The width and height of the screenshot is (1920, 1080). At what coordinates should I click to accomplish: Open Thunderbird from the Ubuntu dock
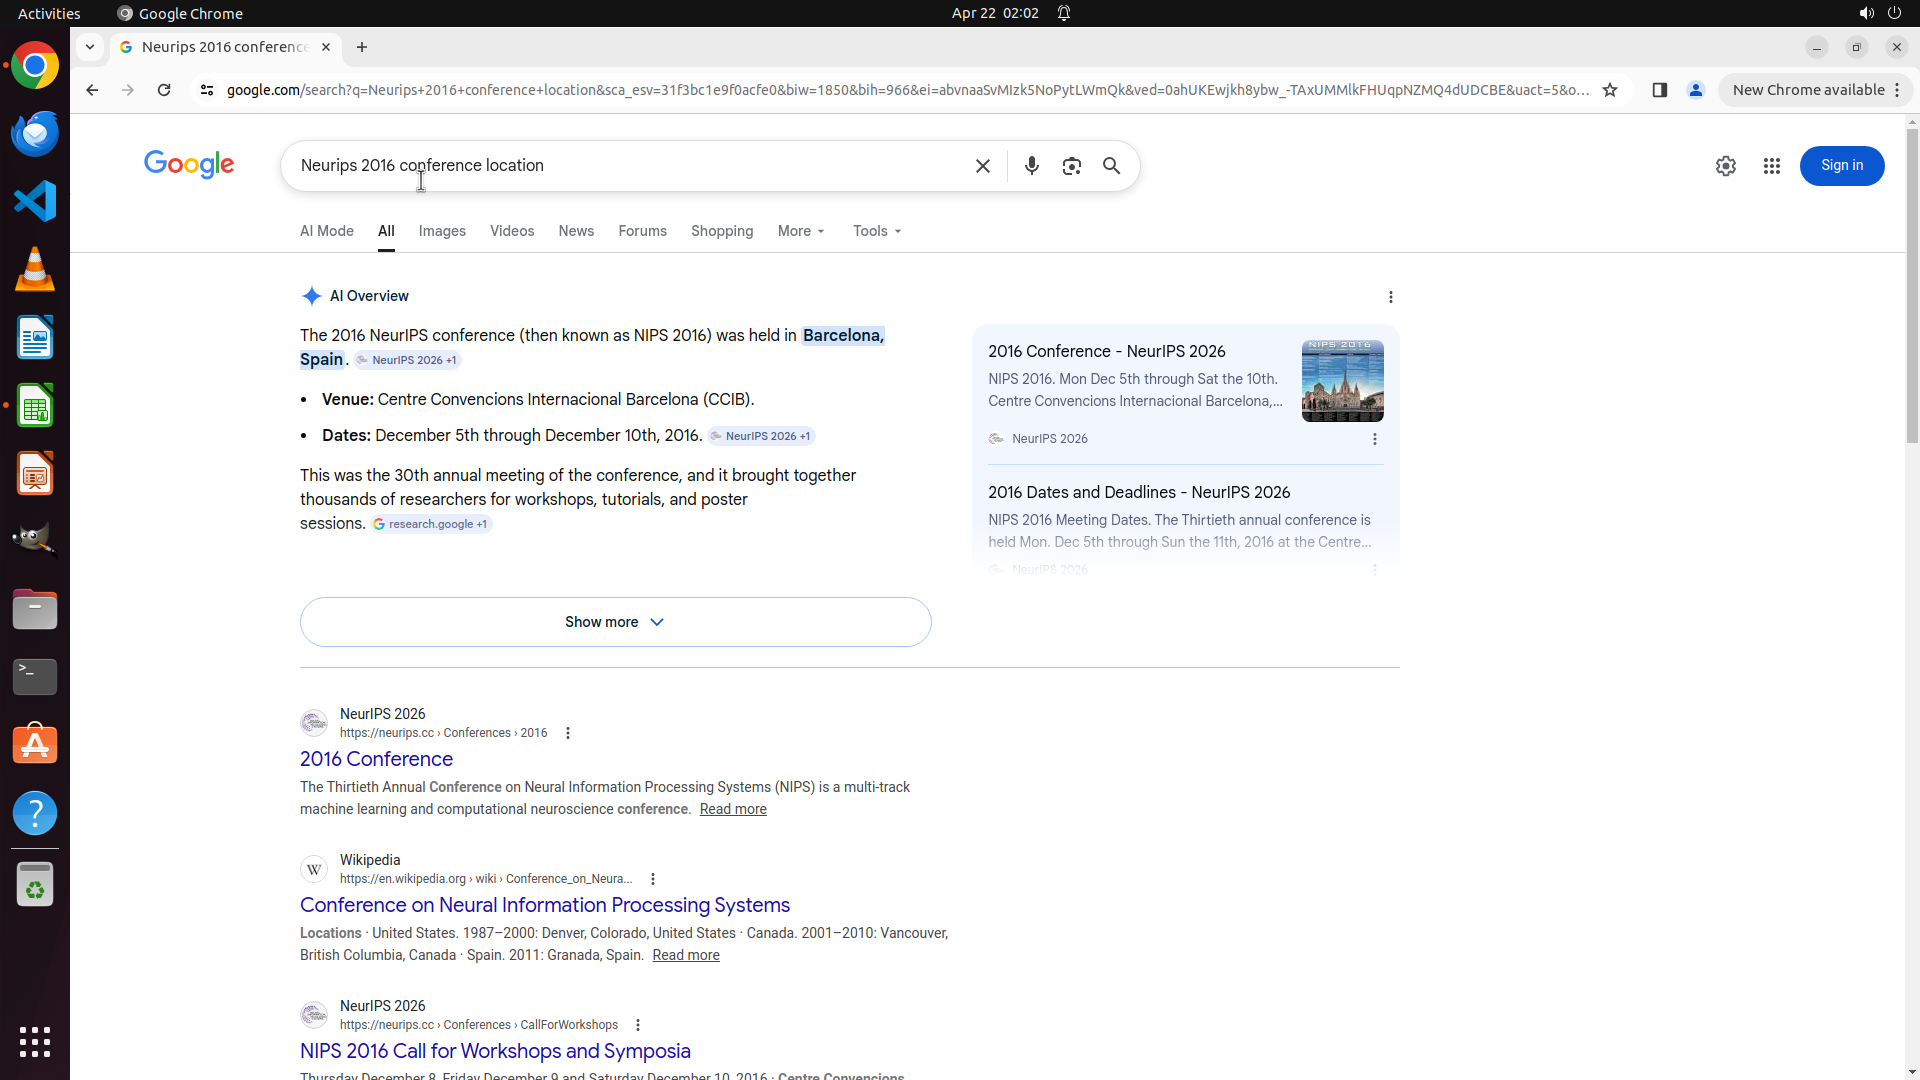35,133
